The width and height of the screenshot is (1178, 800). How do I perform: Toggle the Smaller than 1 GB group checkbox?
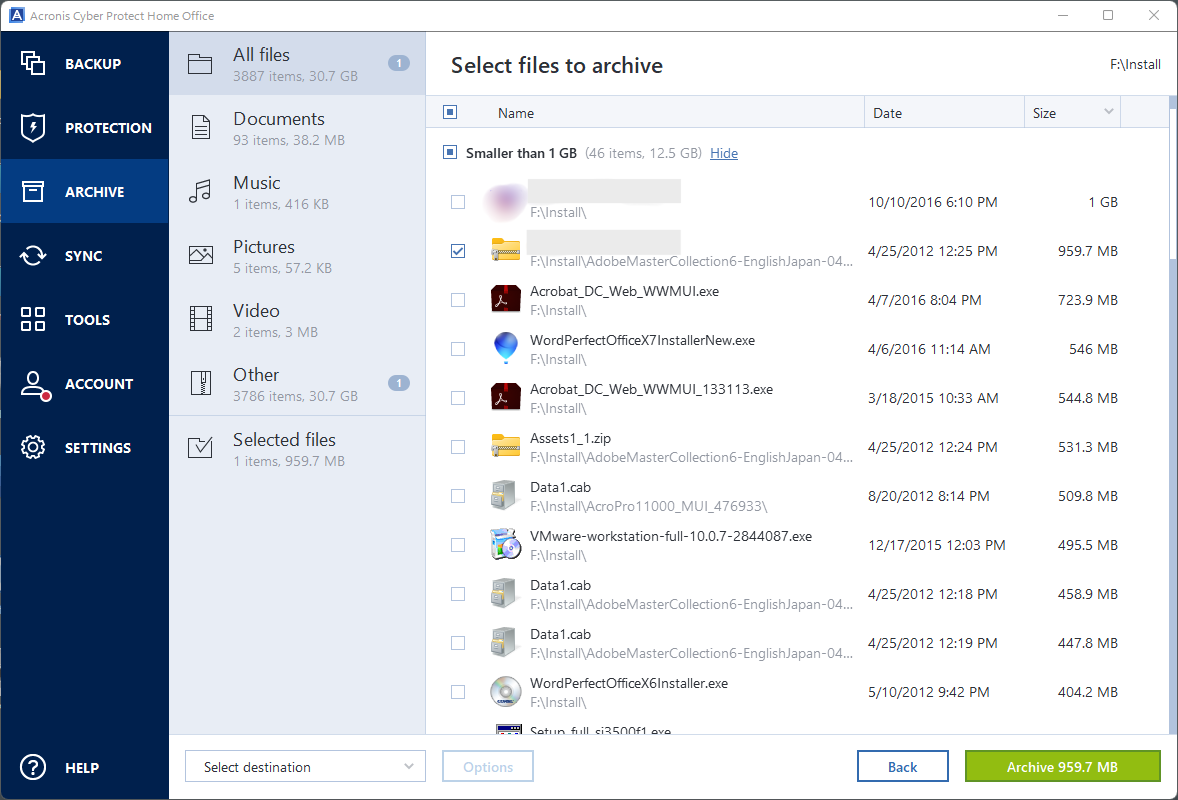[450, 154]
